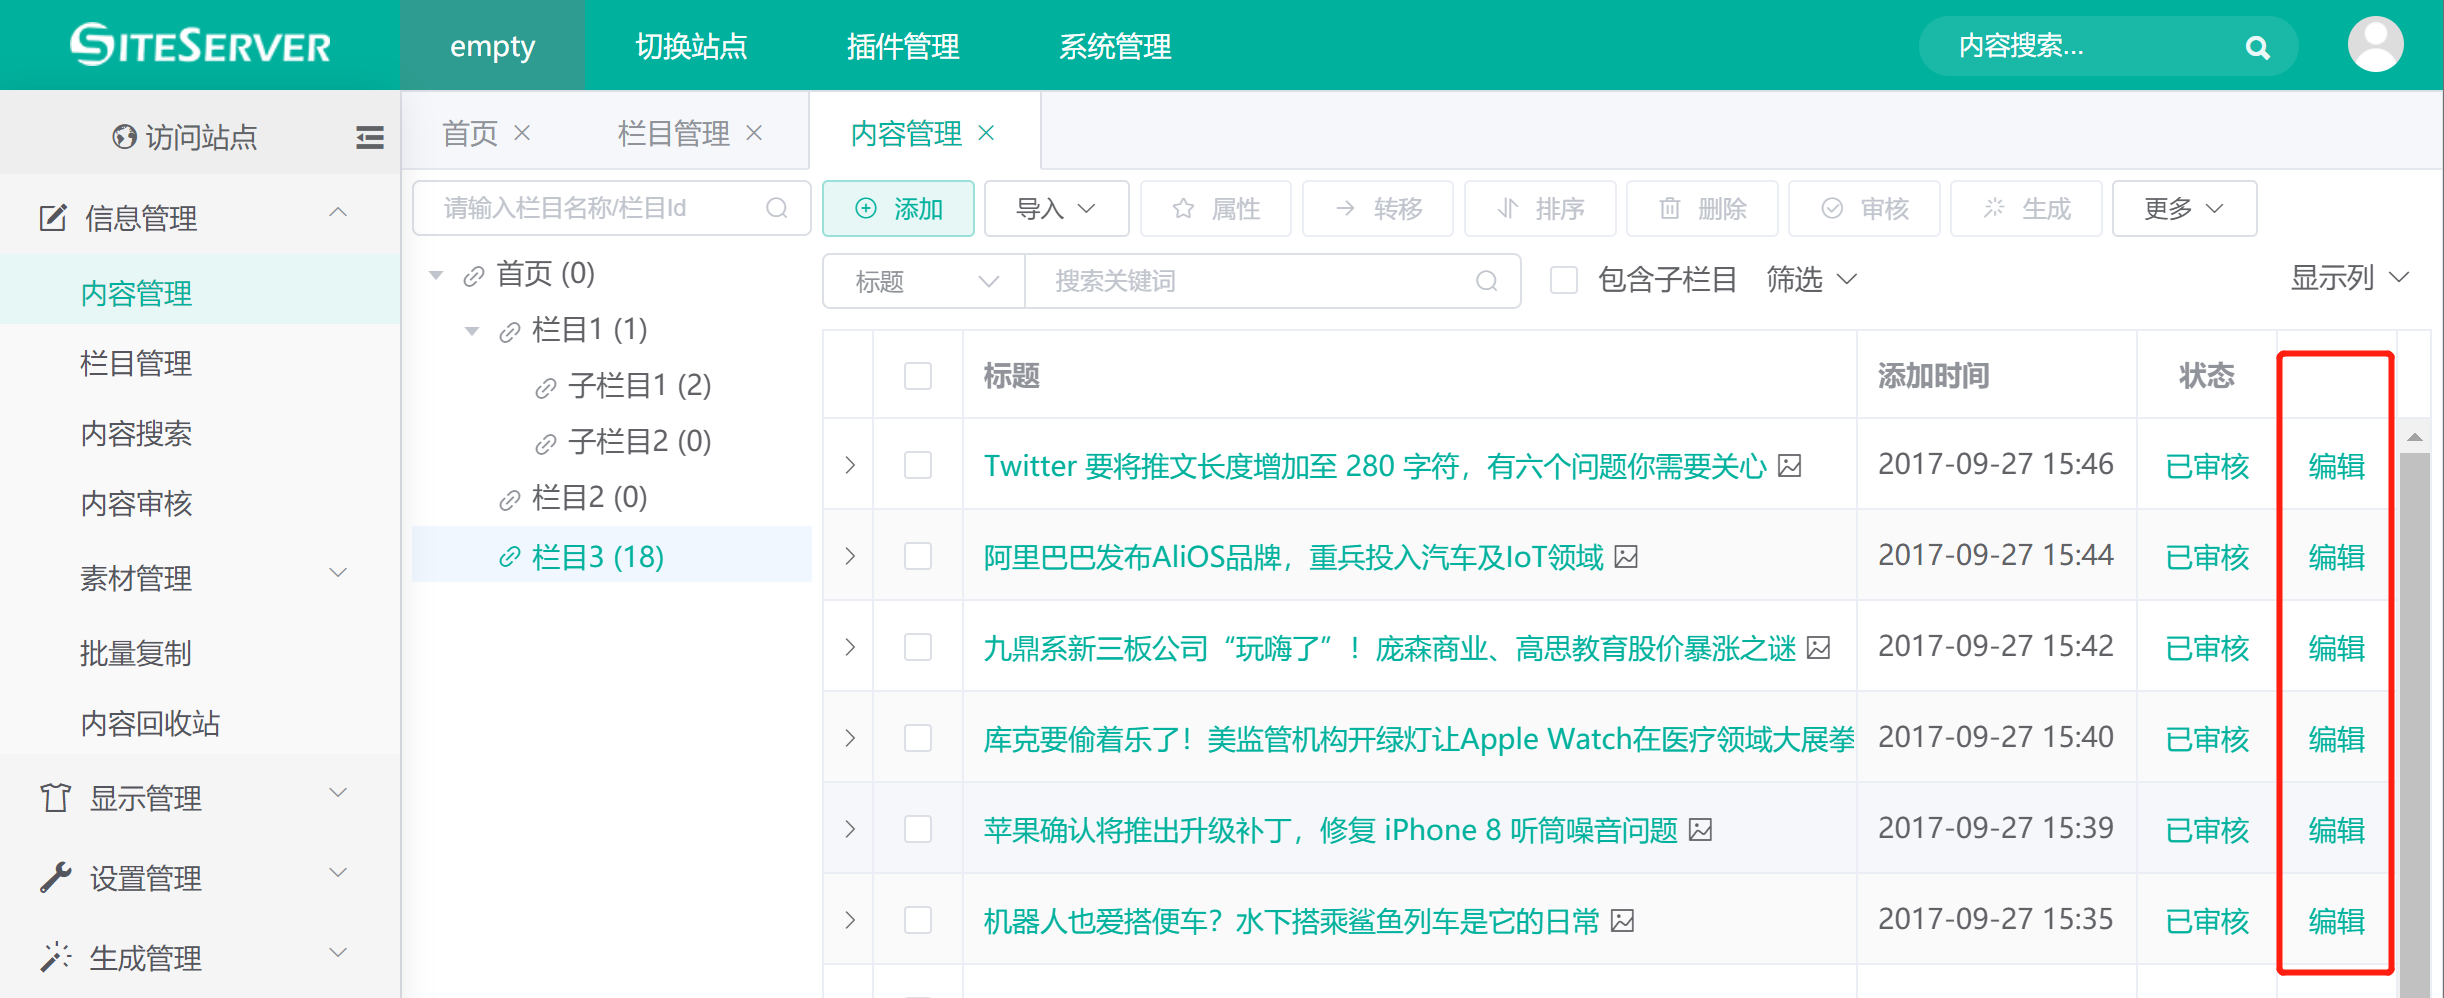Open the 添加 add content button

pyautogui.click(x=898, y=209)
